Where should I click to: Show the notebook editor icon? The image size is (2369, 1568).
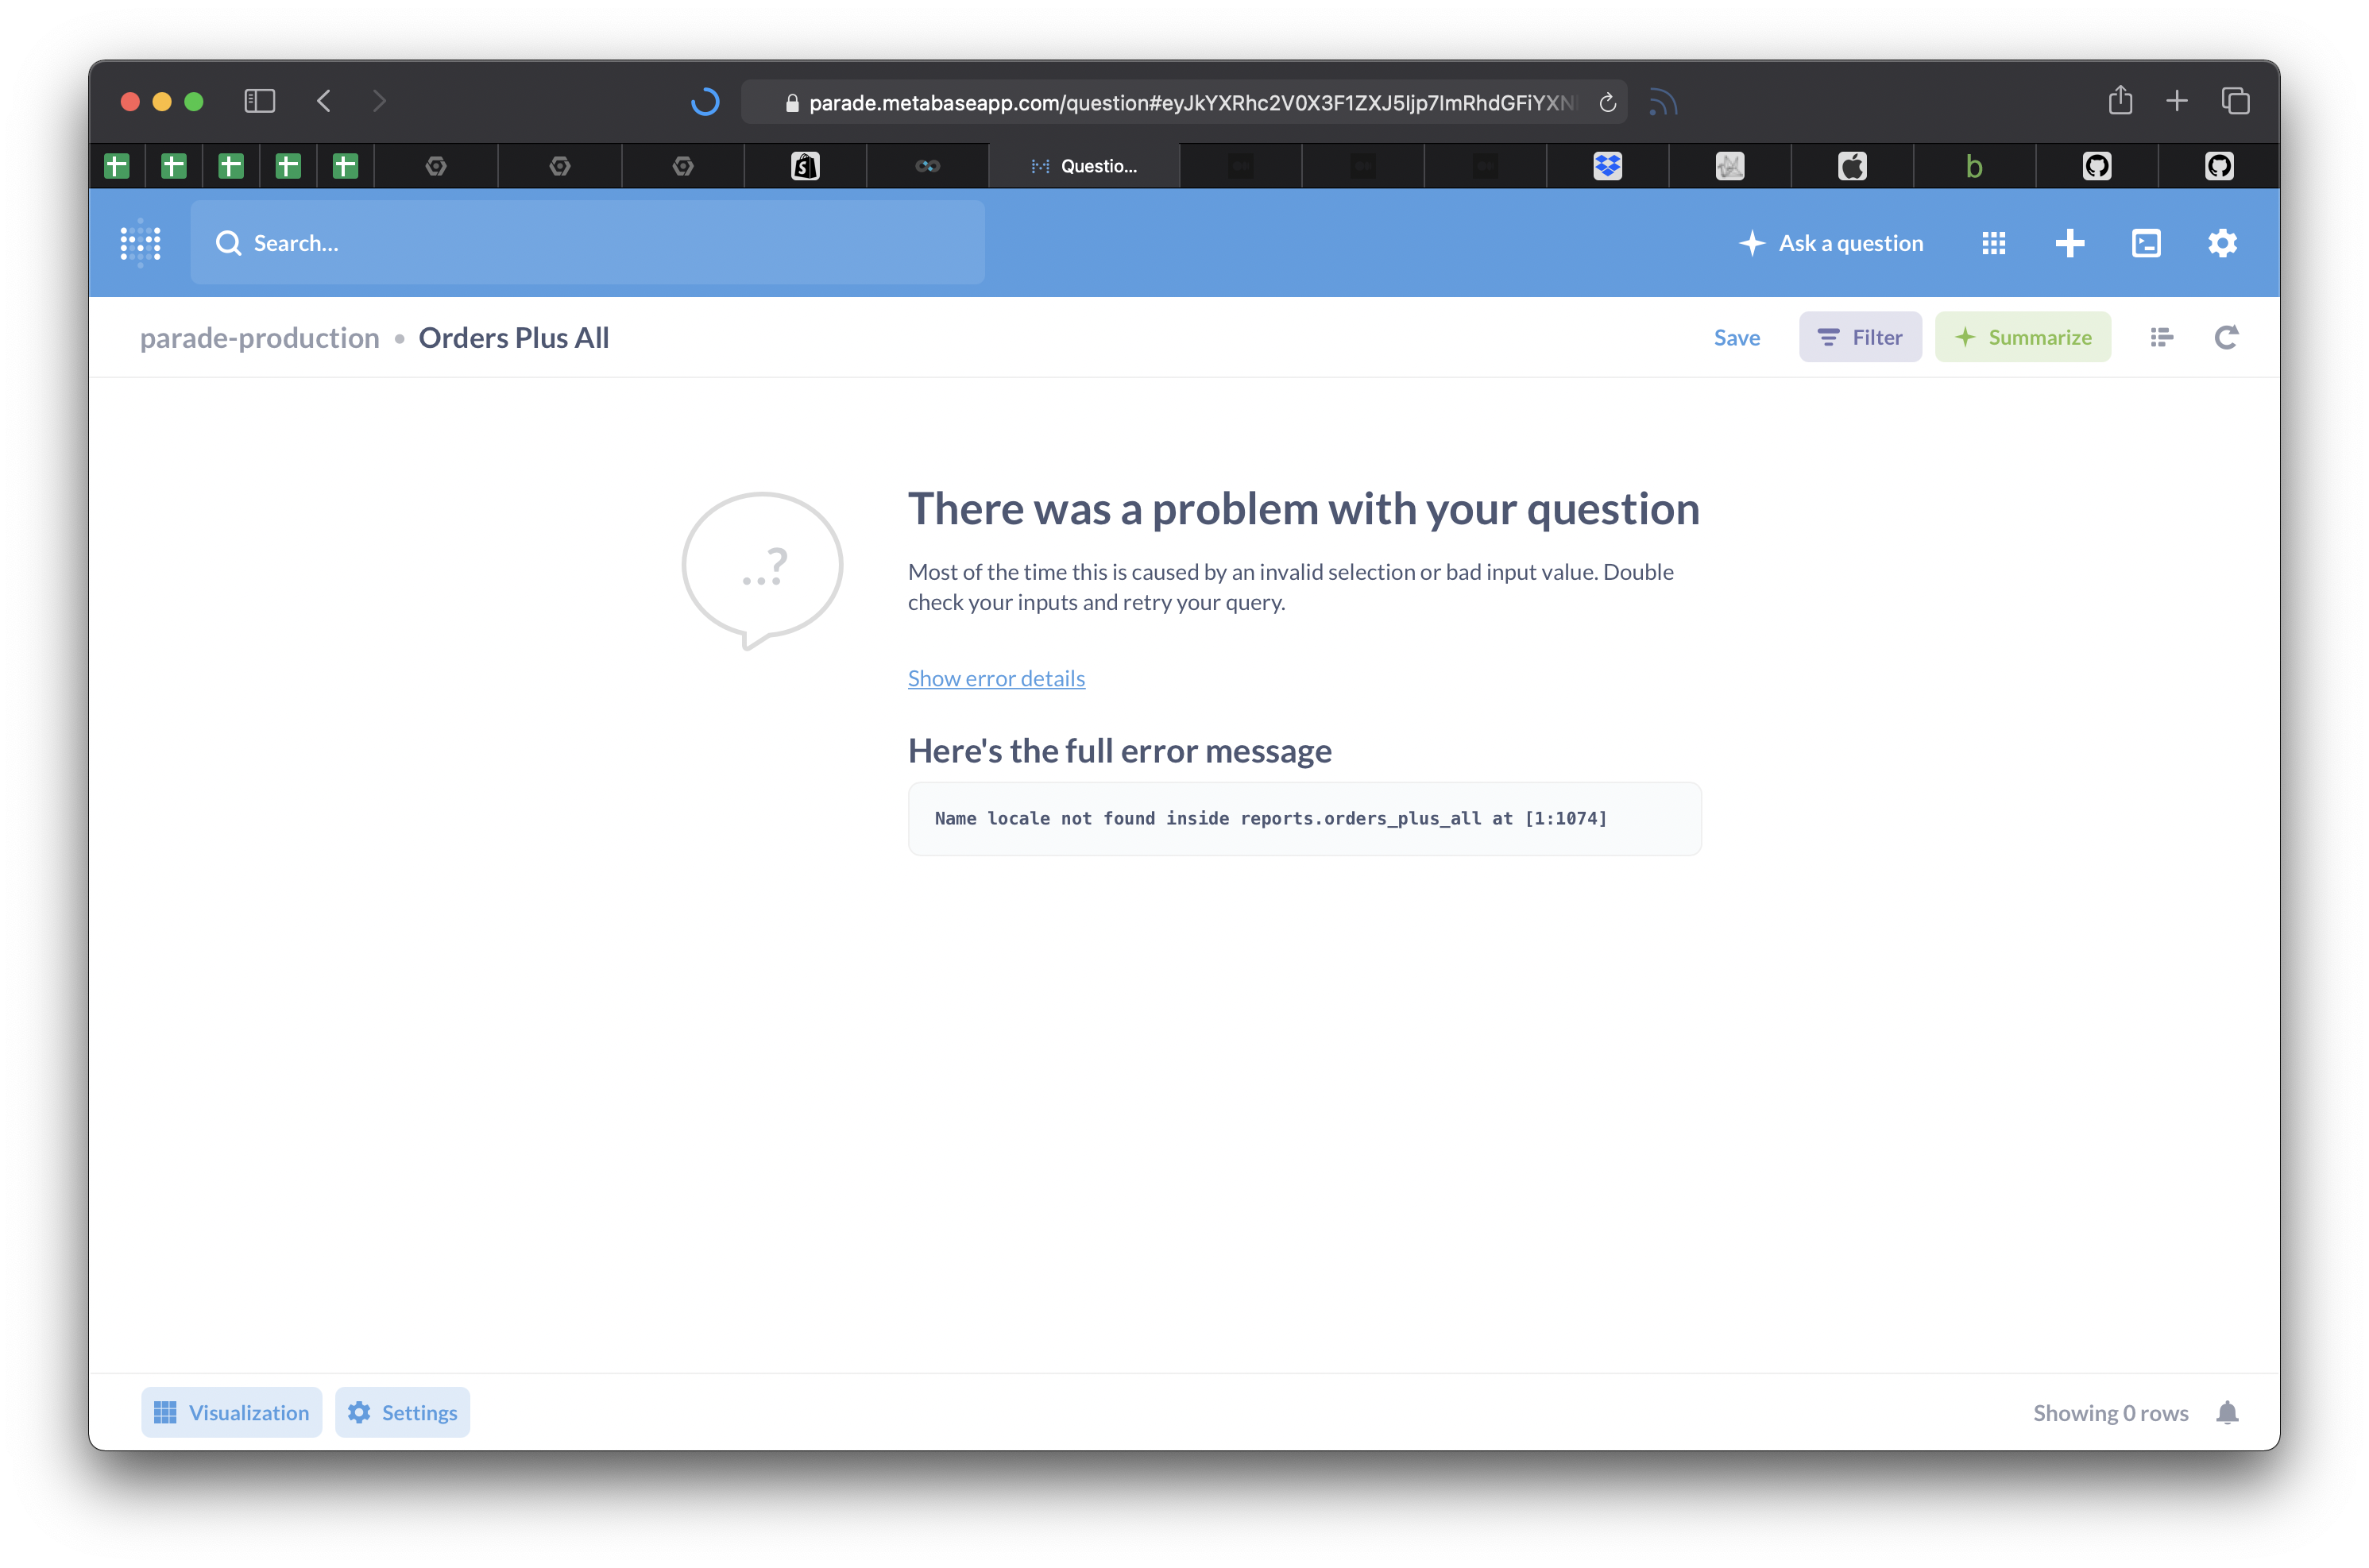point(2161,338)
